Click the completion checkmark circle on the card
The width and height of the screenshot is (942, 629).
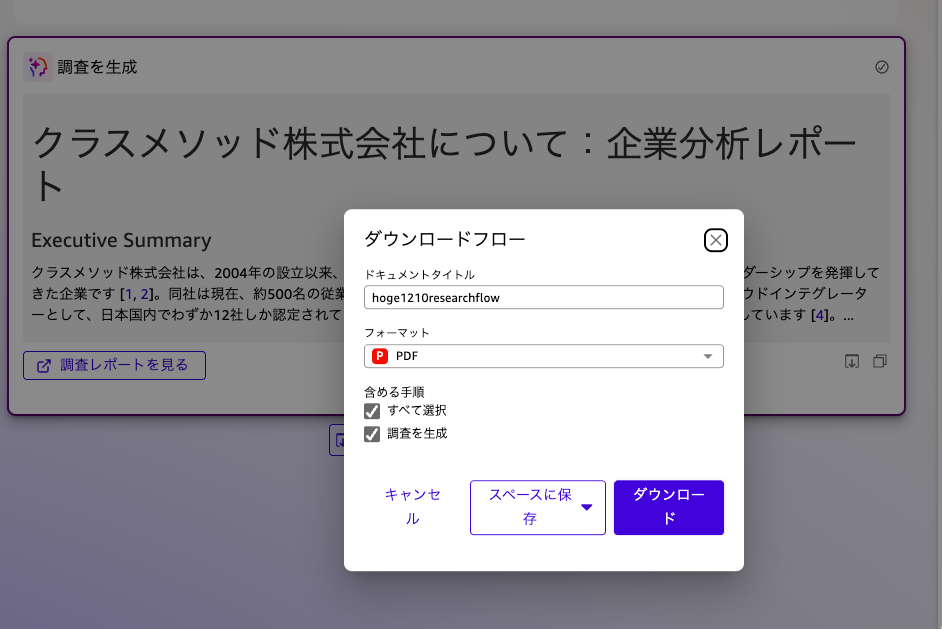[x=881, y=67]
